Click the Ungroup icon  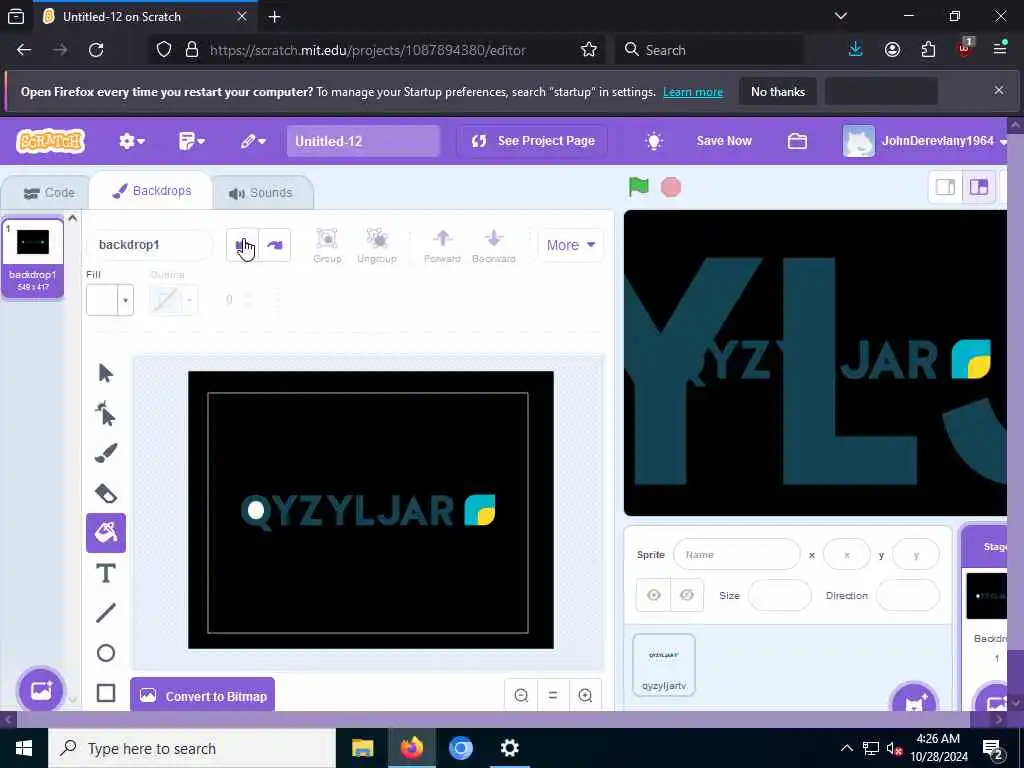click(x=377, y=246)
